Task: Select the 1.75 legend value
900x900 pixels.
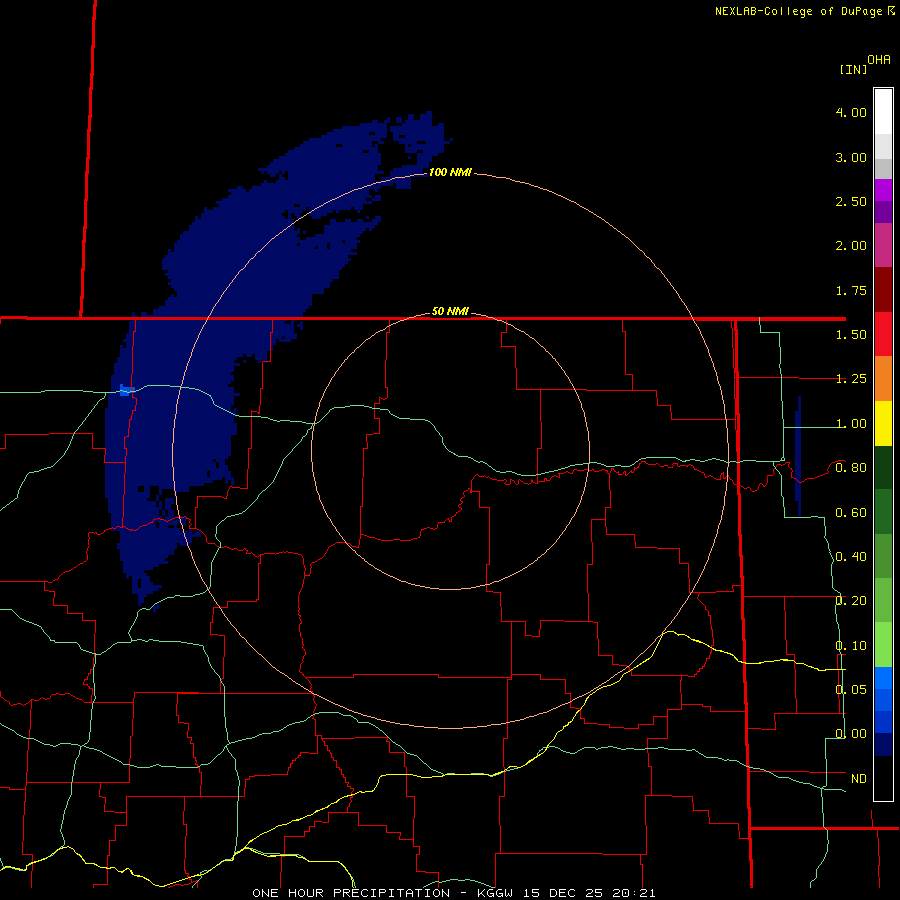Action: 851,290
